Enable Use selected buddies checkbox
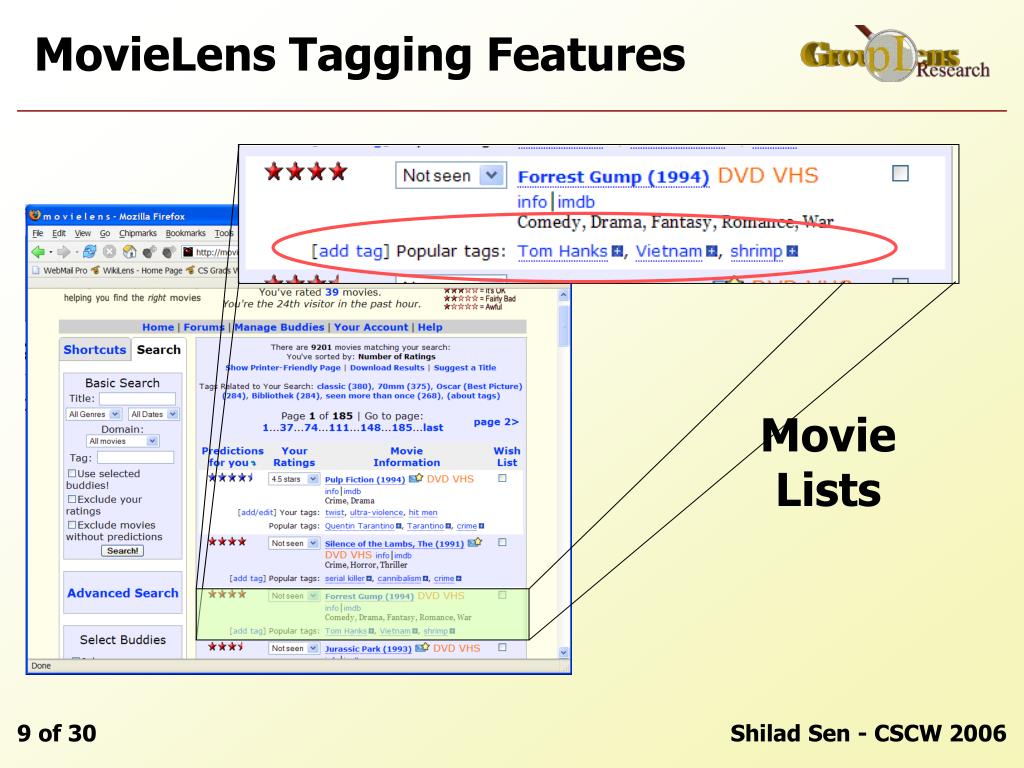The image size is (1024, 768). (x=72, y=473)
